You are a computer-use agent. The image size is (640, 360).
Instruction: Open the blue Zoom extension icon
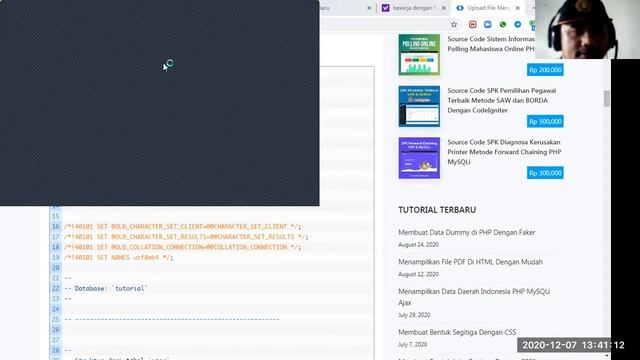click(x=488, y=24)
